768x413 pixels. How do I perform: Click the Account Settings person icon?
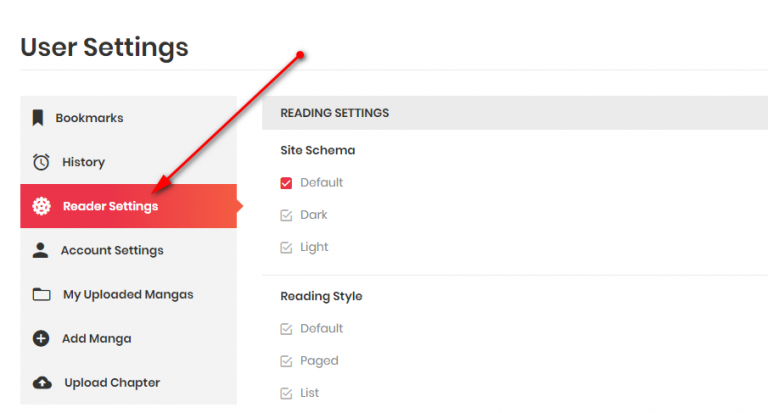[x=40, y=250]
